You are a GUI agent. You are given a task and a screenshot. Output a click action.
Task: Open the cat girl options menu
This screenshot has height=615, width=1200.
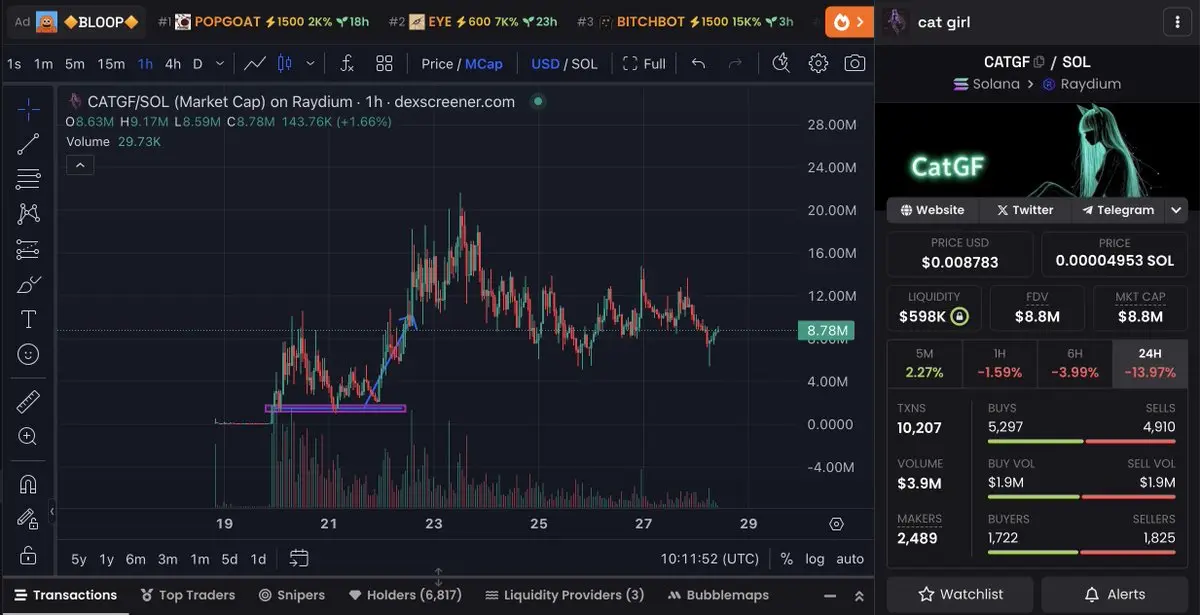[x=1176, y=22]
